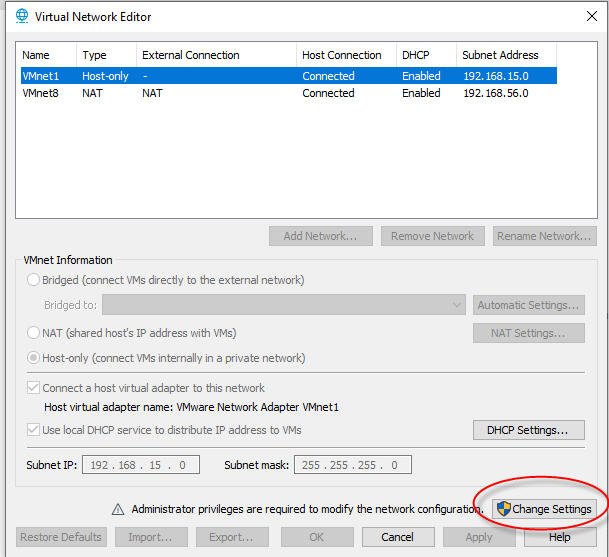The width and height of the screenshot is (609, 557).
Task: Toggle Use local DHCP service checkbox
Action: coord(32,430)
